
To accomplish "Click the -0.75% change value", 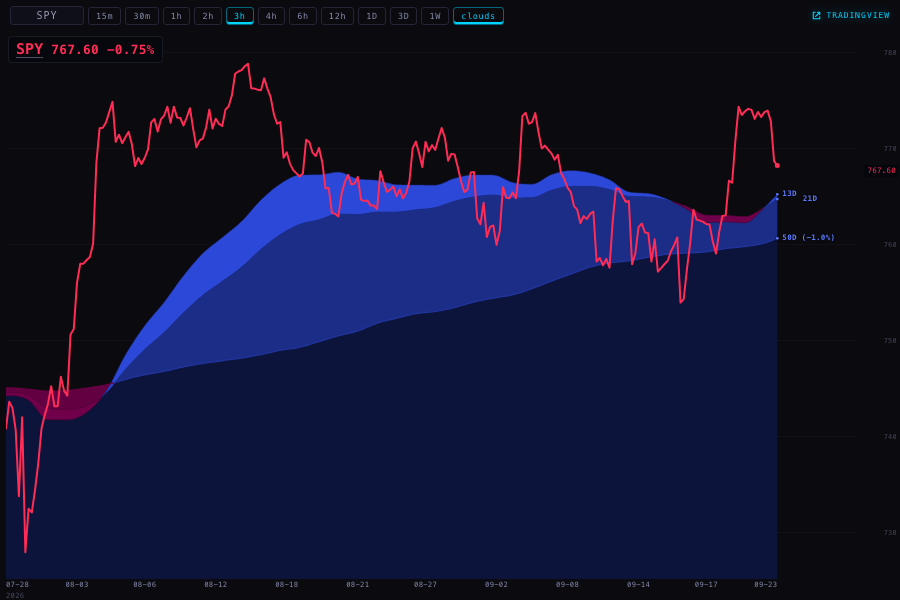I will 130,50.
